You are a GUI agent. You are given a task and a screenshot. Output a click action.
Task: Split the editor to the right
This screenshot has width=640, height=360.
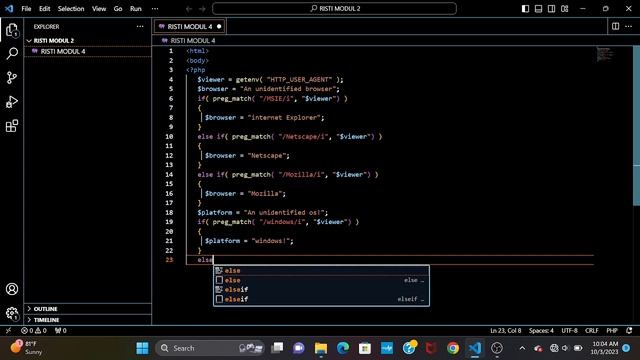616,26
